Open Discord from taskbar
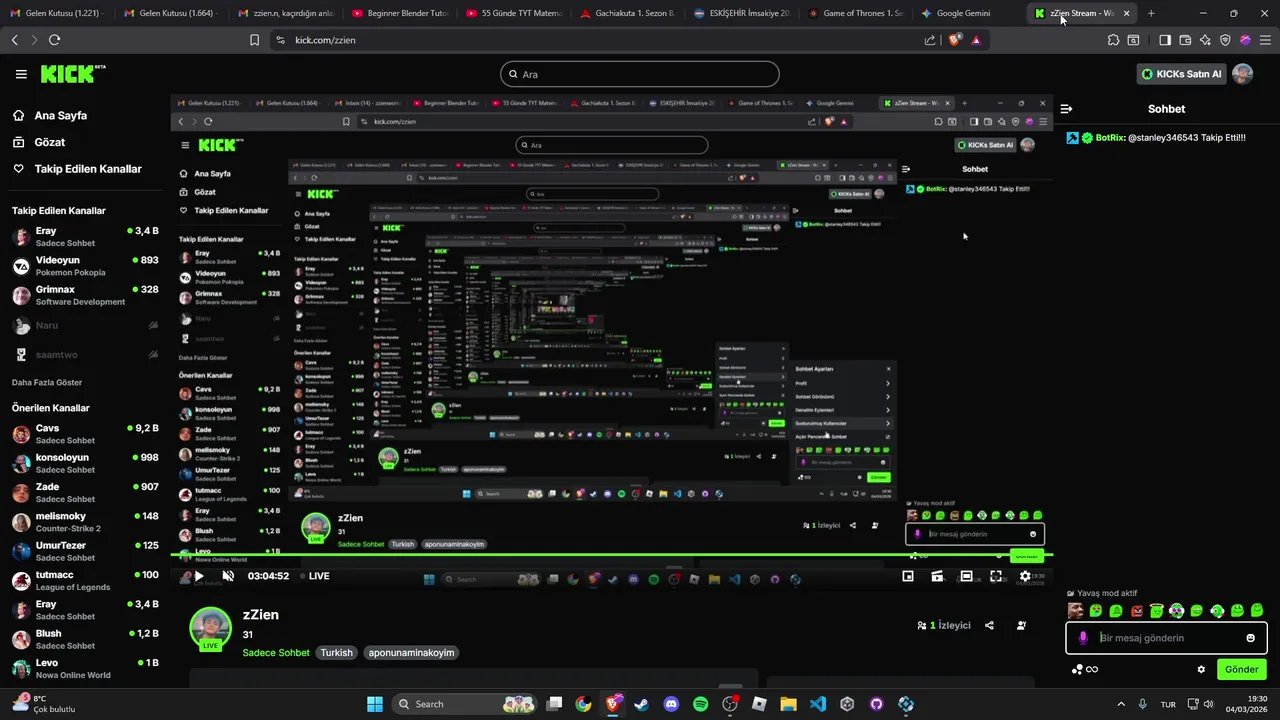Screen dimensions: 1280x720 point(671,704)
